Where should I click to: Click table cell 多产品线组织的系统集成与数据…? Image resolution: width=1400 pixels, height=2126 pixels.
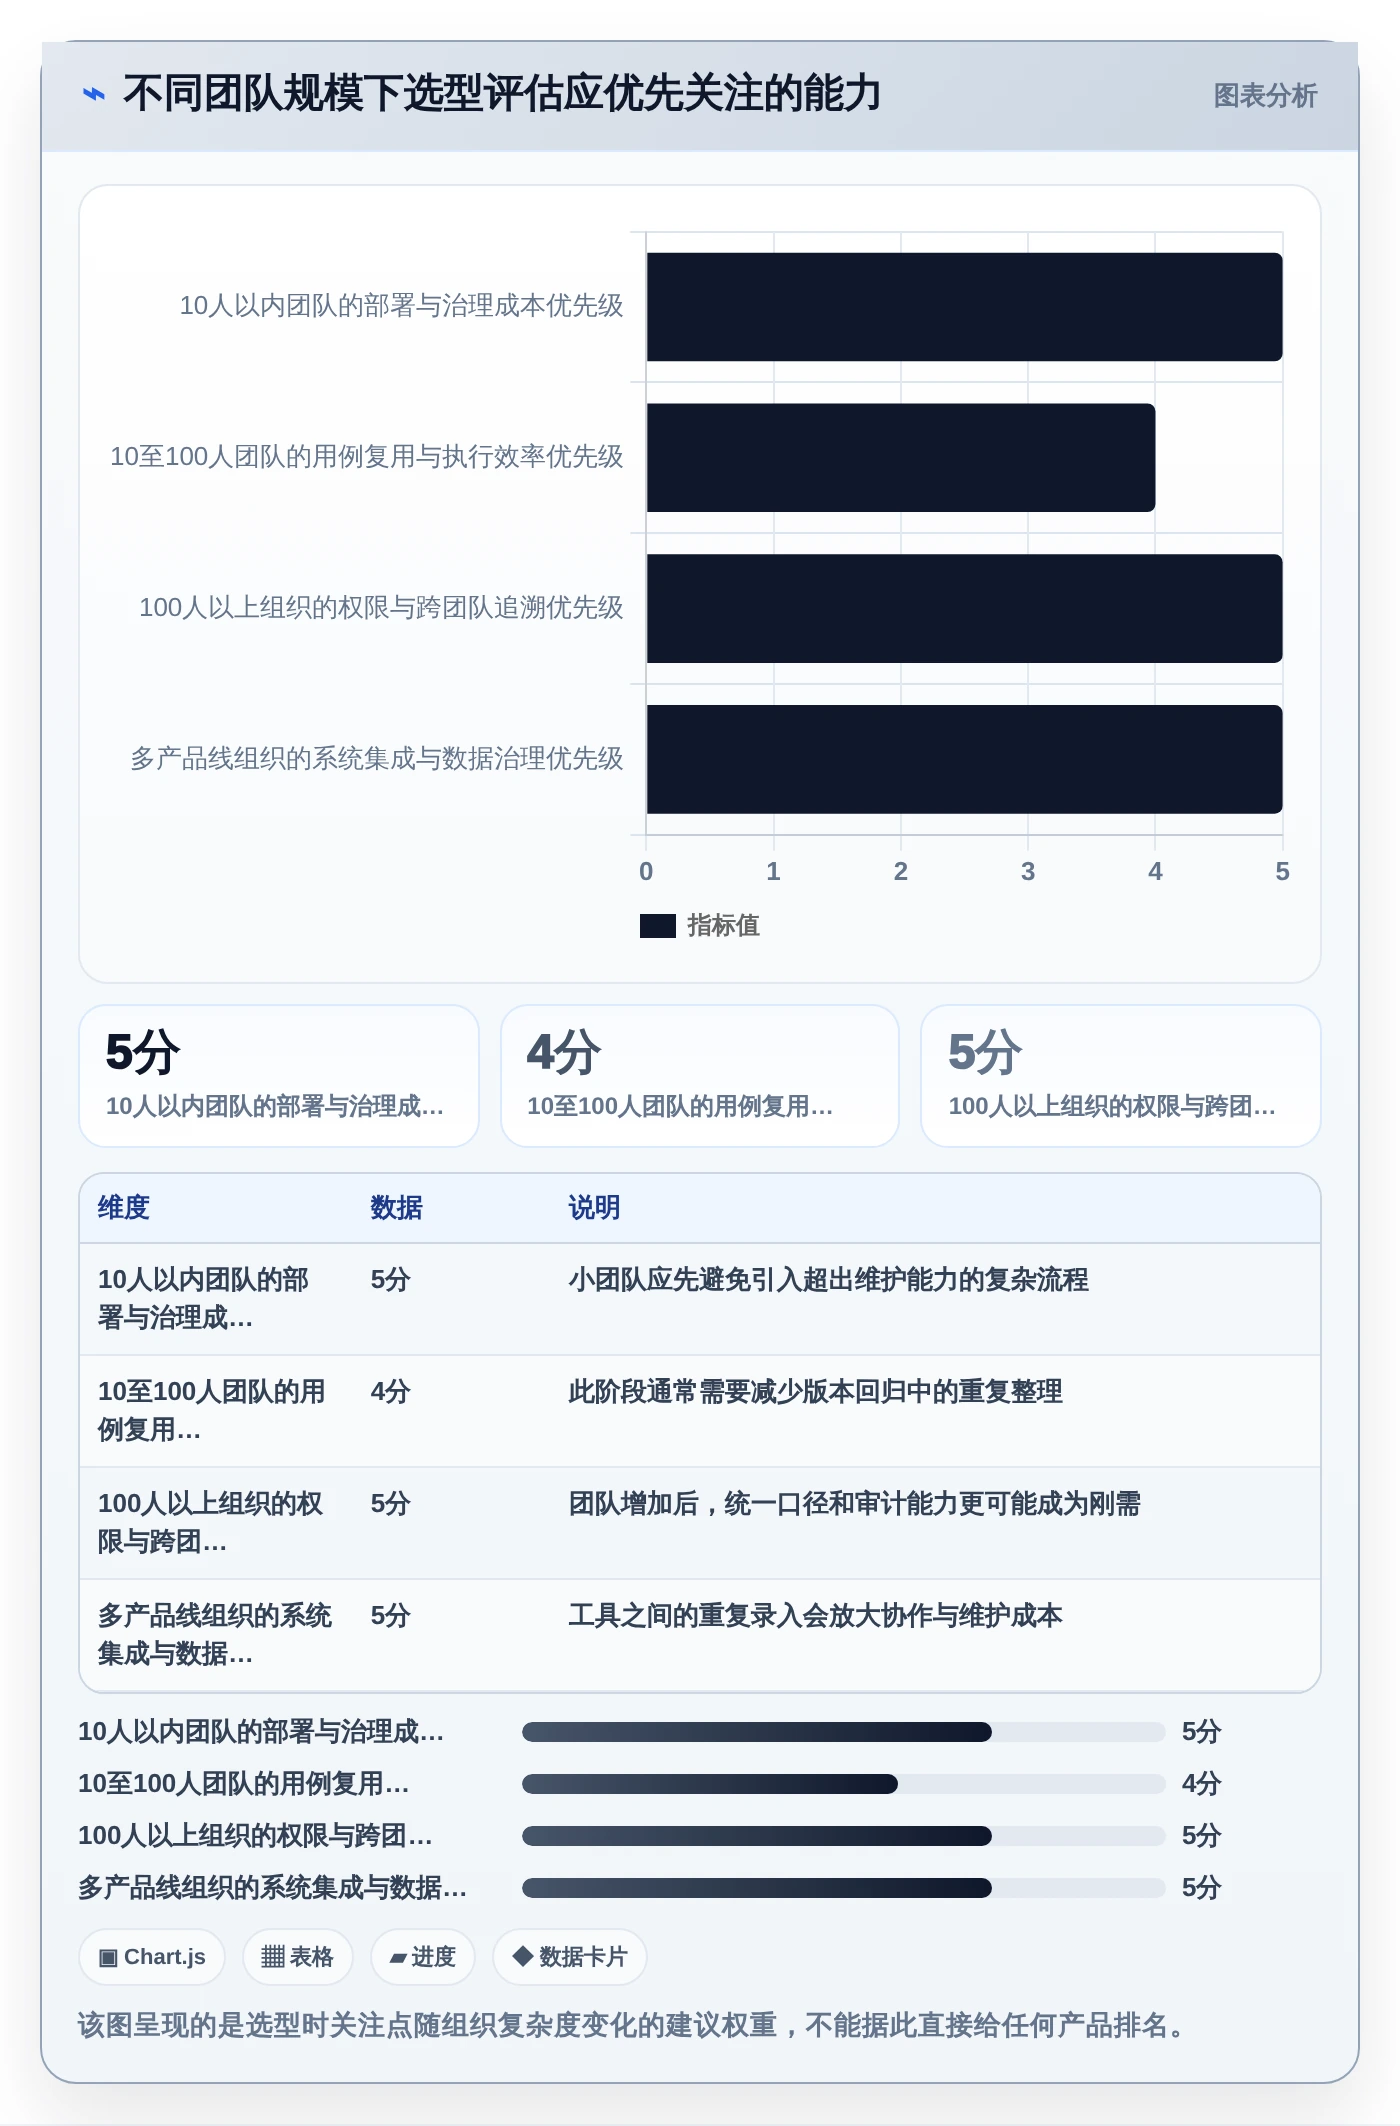pos(214,1635)
